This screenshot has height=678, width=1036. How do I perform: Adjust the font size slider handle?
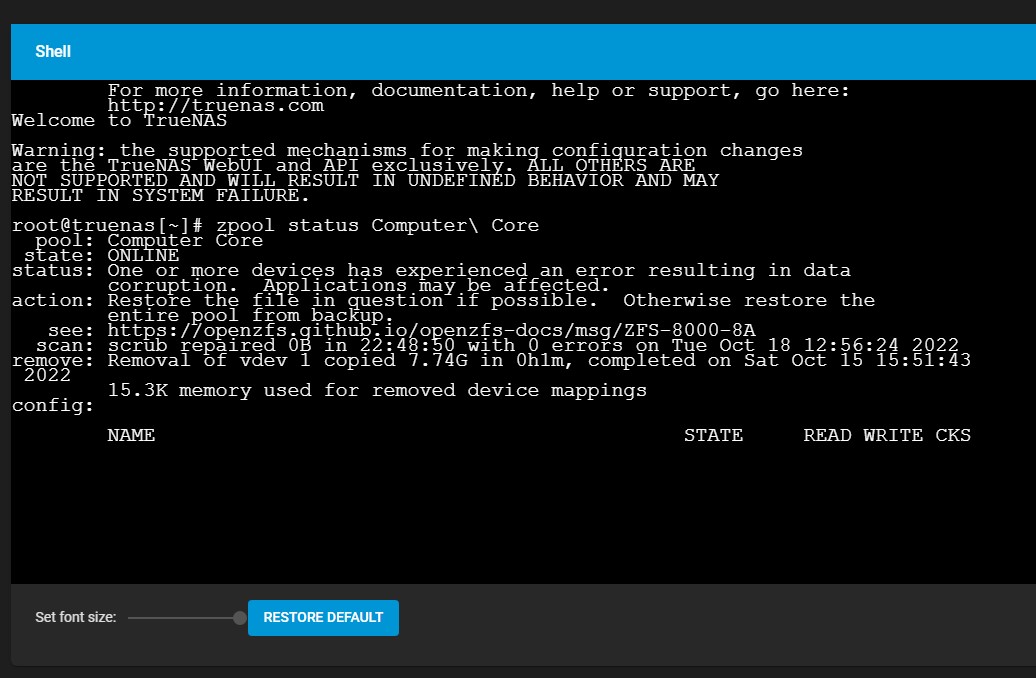(240, 618)
